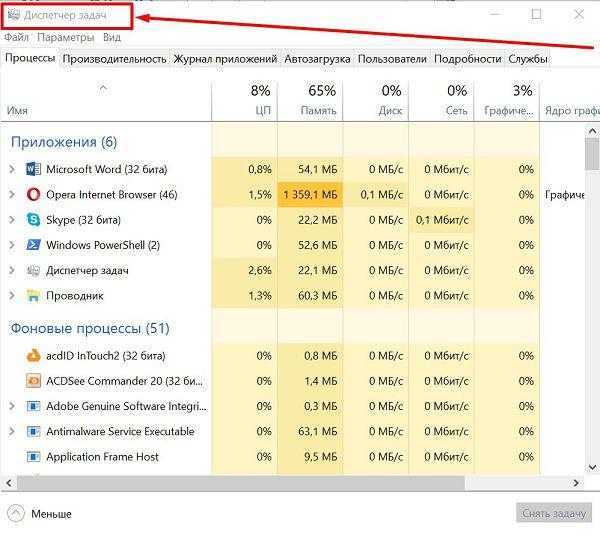600x535 pixels.
Task: Click the horizontal scrollbar right arrow
Action: (x=576, y=483)
